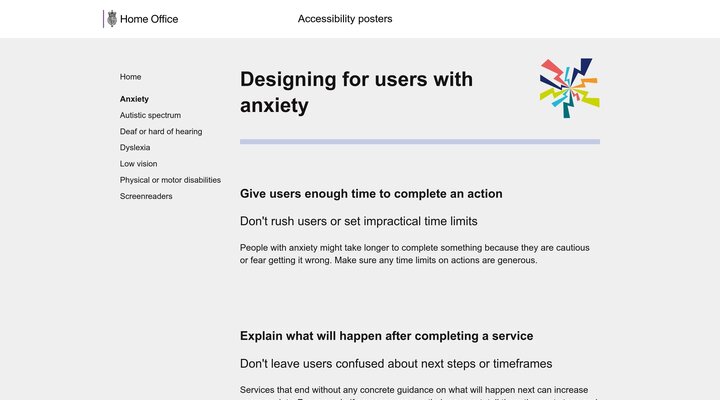Click "Don't rush users" subheading
This screenshot has width=720, height=400.
[358, 221]
